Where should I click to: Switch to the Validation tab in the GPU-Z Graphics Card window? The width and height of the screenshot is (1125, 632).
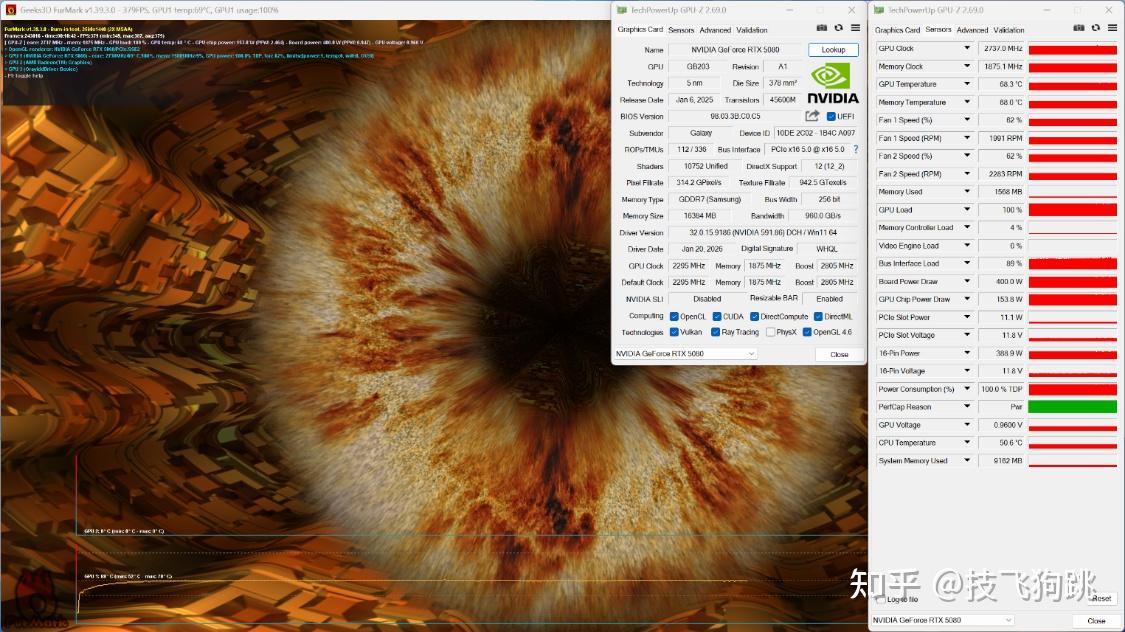[752, 30]
